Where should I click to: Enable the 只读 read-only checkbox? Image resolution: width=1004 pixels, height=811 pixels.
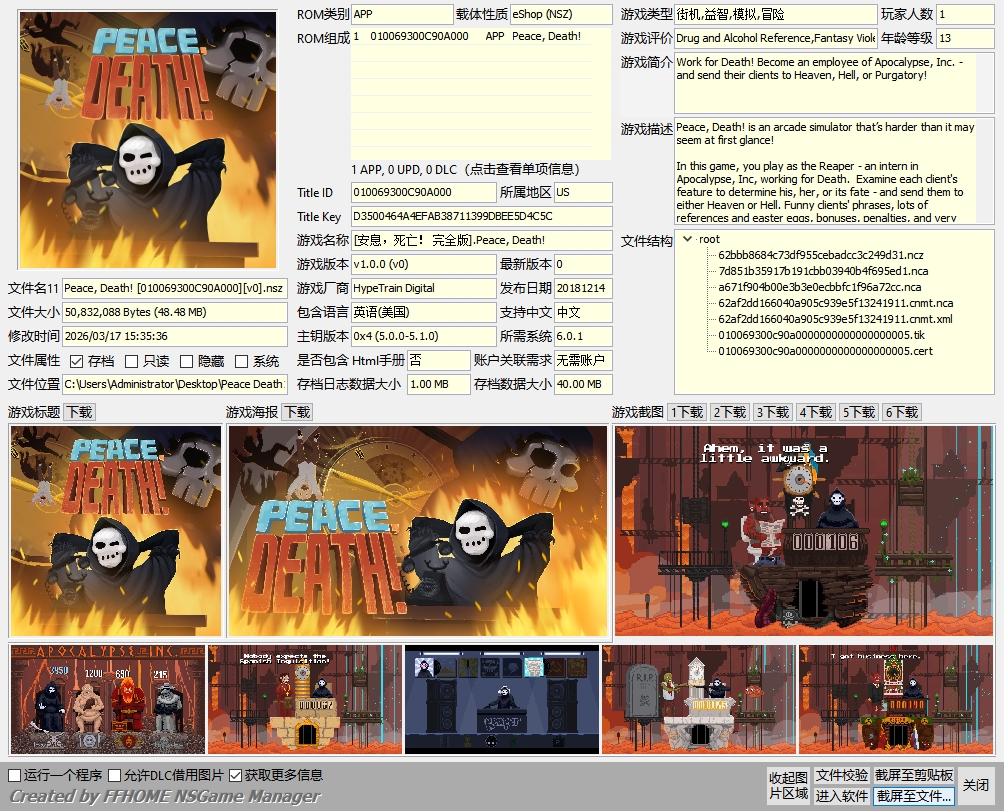[132, 361]
